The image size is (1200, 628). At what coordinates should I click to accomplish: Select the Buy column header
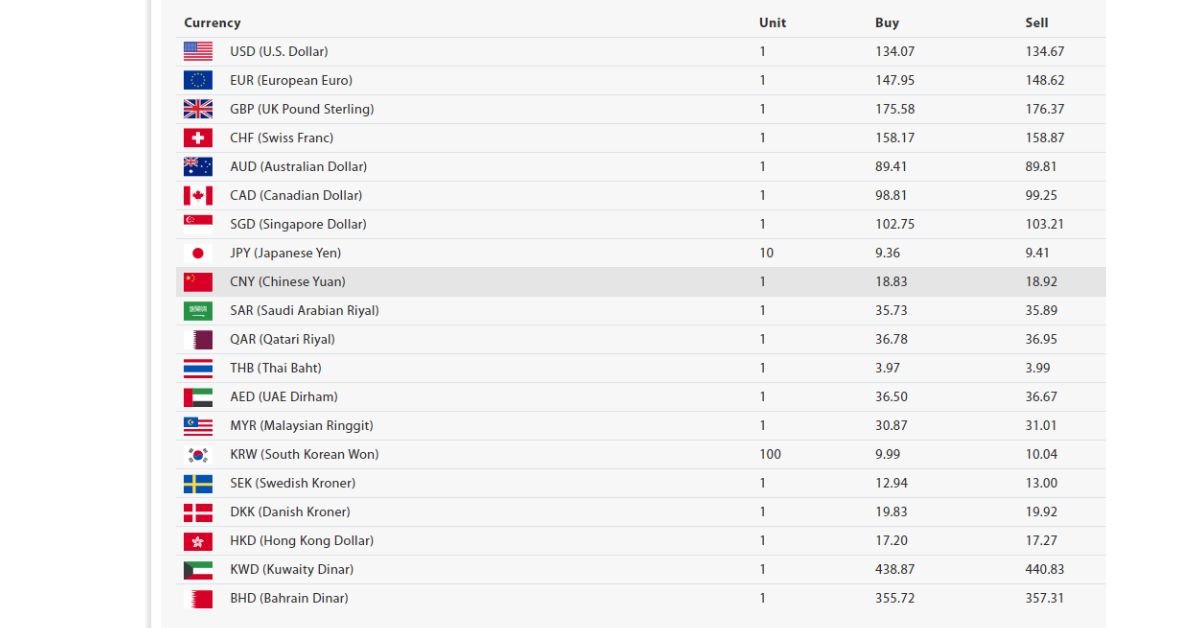coord(887,23)
